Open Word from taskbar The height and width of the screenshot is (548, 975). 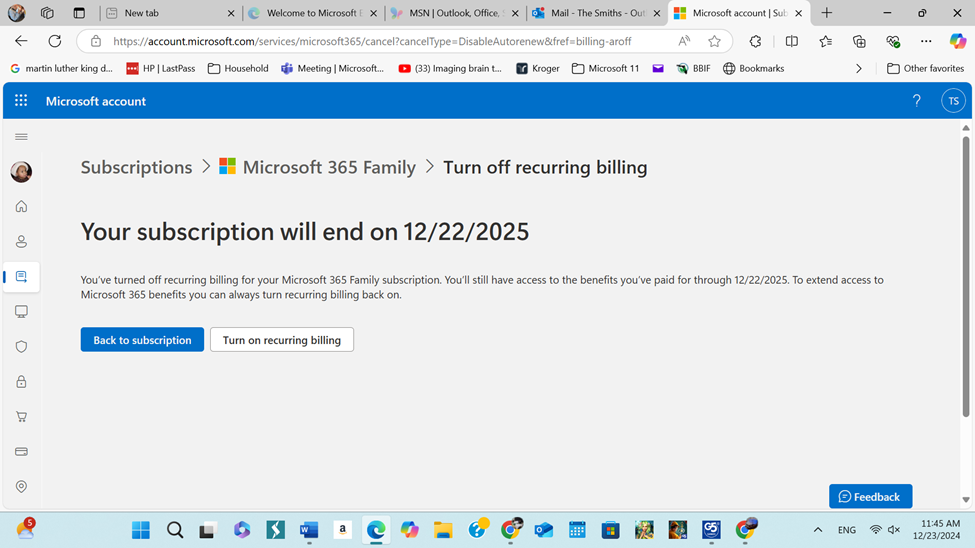(x=308, y=530)
